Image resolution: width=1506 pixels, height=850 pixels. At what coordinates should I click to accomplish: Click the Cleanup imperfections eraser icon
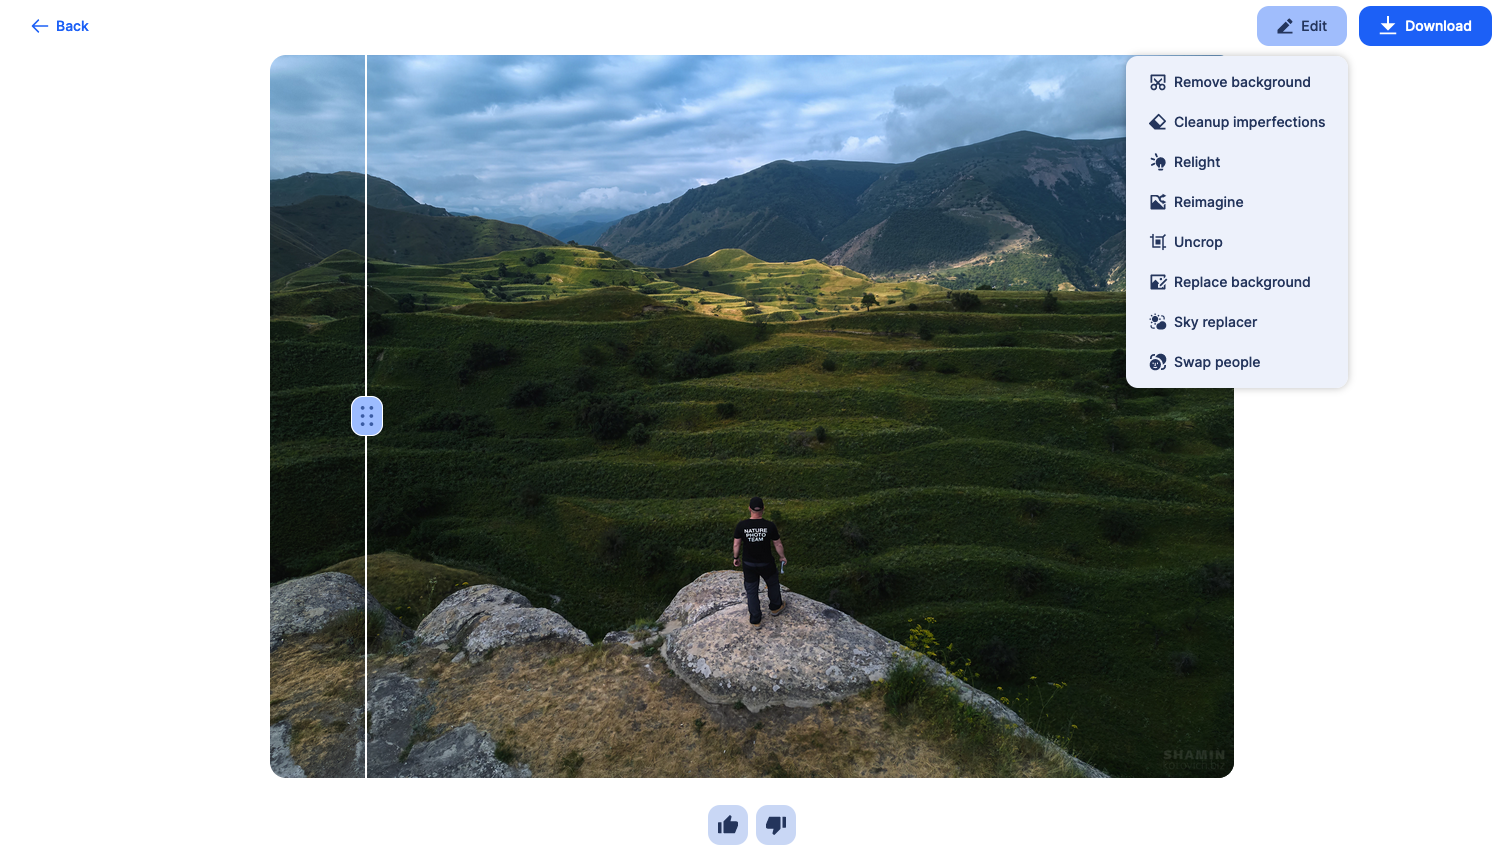click(1157, 122)
